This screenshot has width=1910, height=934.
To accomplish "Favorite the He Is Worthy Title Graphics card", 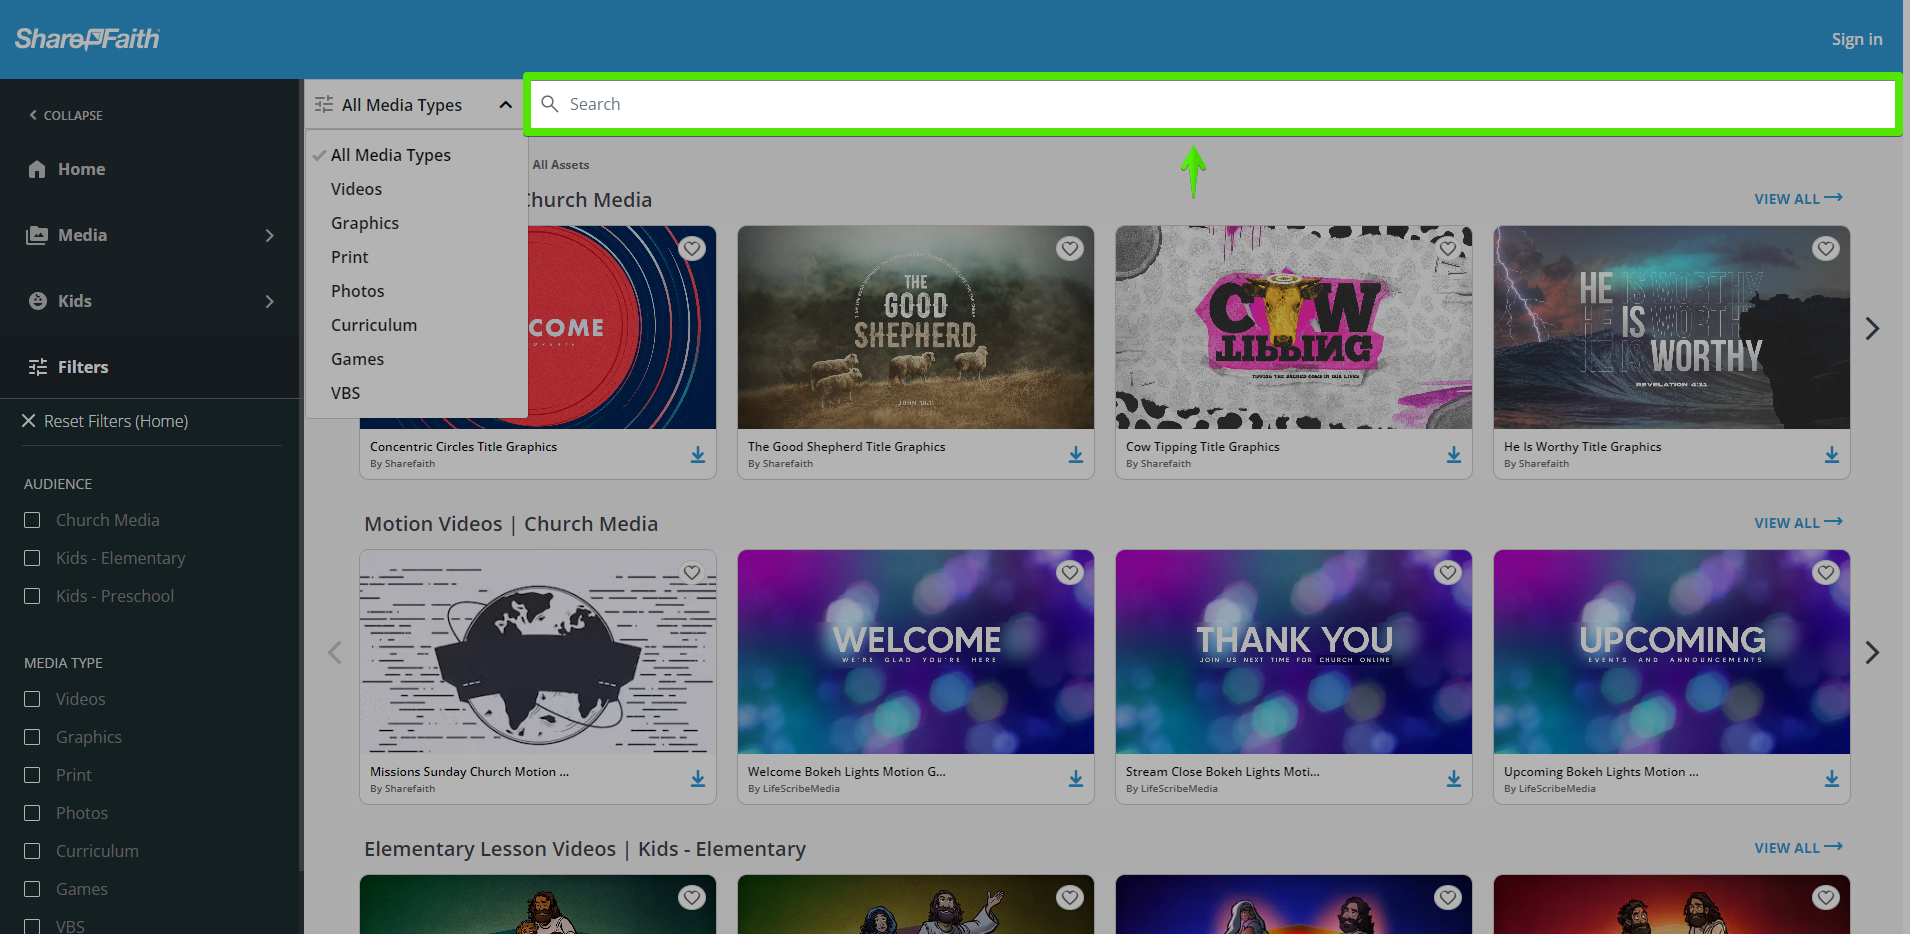I will [x=1826, y=248].
